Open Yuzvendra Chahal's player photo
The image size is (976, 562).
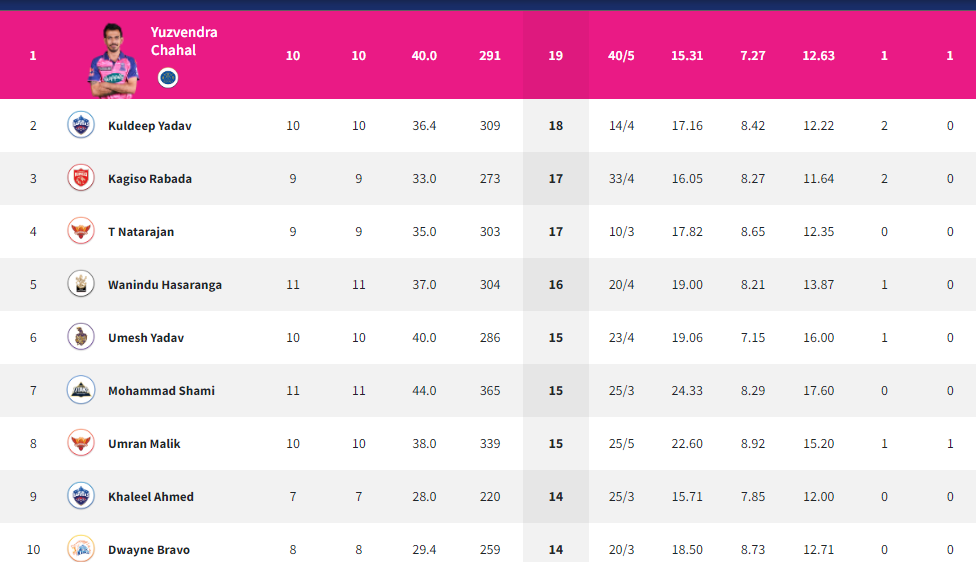pos(113,60)
